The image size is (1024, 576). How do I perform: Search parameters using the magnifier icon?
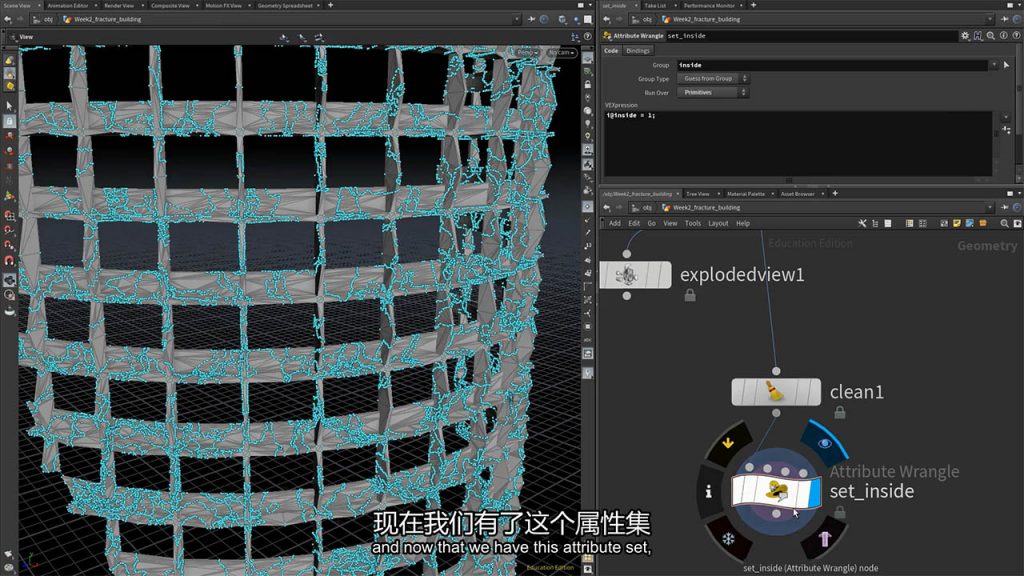pyautogui.click(x=991, y=36)
